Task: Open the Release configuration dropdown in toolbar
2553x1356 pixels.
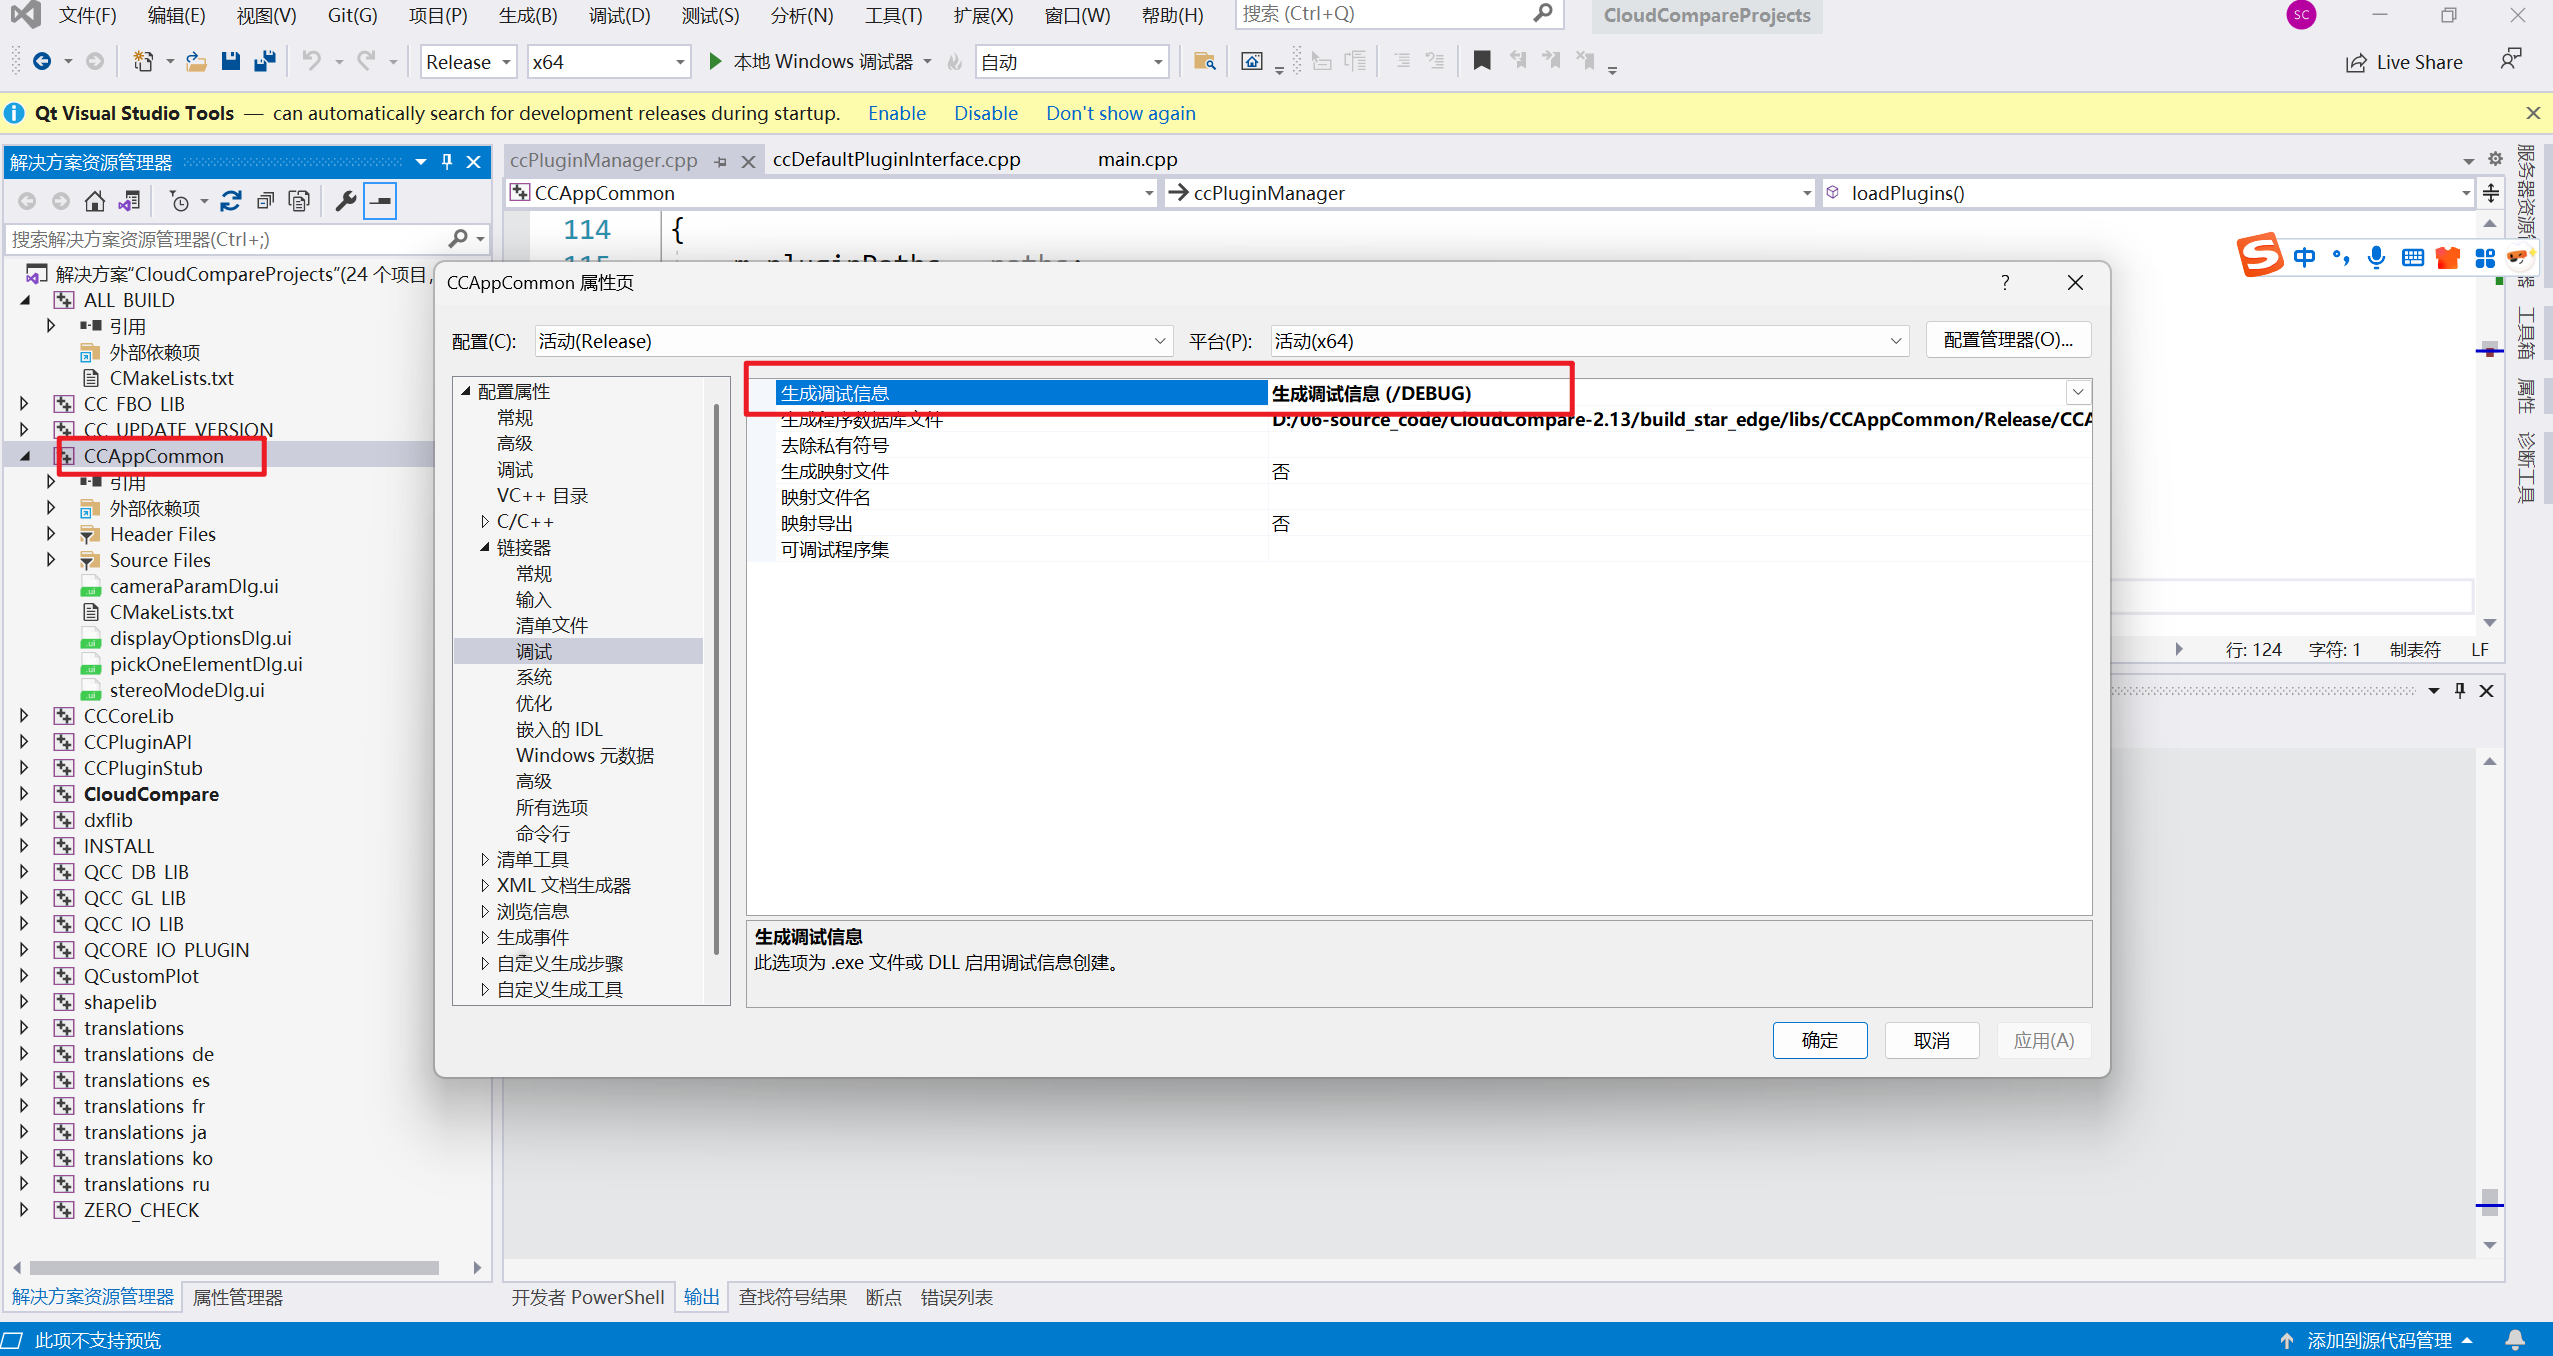Action: tap(468, 61)
